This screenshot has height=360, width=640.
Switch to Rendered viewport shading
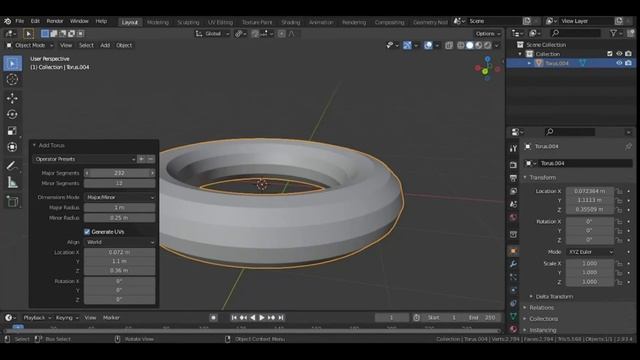(488, 45)
